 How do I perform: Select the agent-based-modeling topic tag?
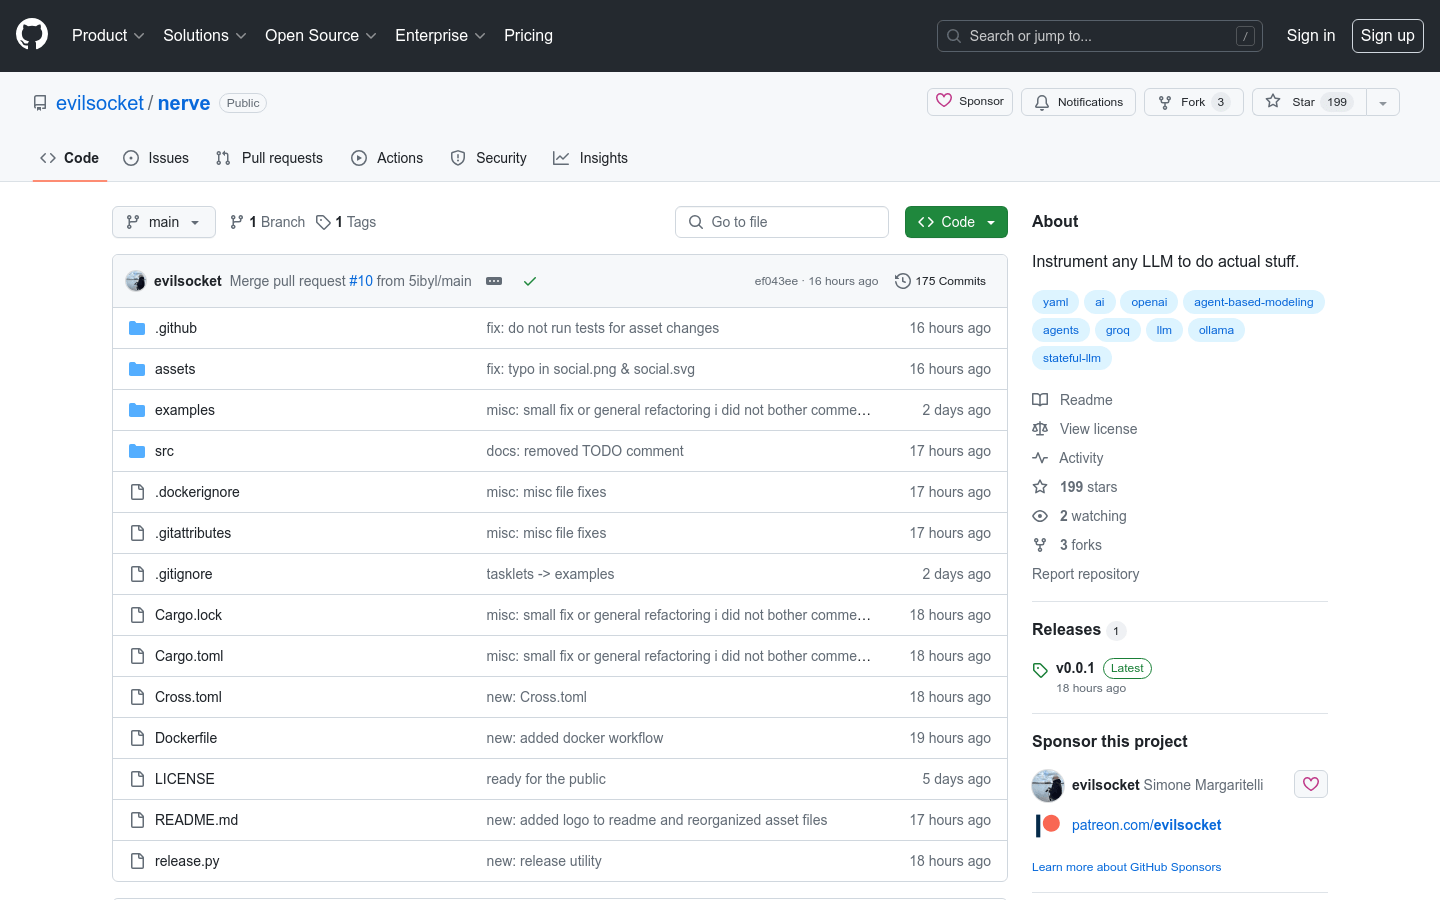(1254, 302)
